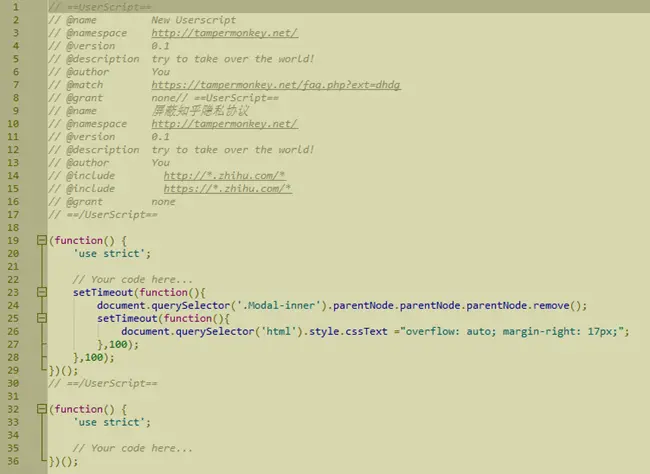650x474 pixels.
Task: Click 'none' grant value on line 16
Action: 163,202
